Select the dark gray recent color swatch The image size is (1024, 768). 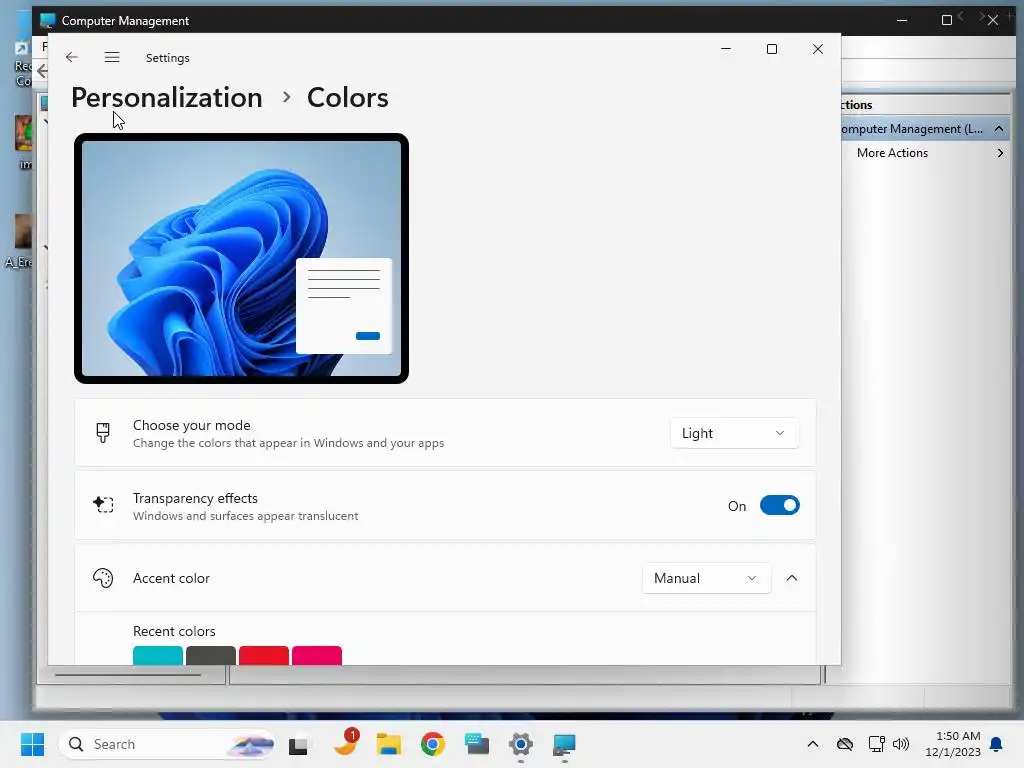coord(211,655)
